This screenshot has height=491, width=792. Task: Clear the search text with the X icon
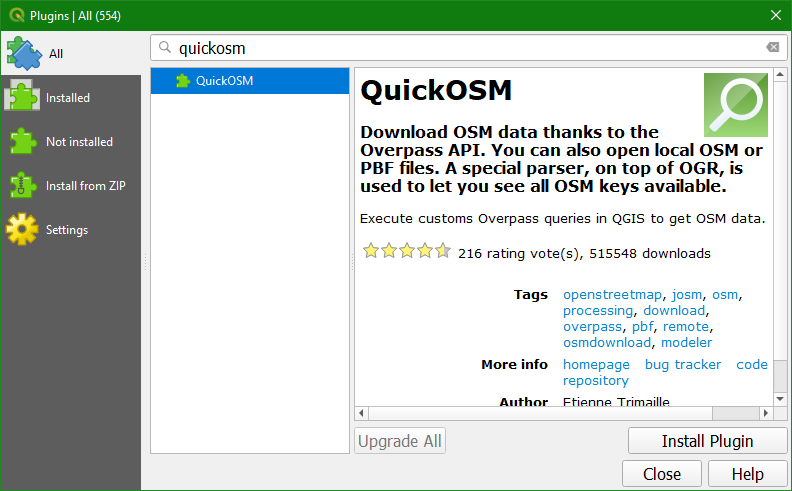click(772, 47)
